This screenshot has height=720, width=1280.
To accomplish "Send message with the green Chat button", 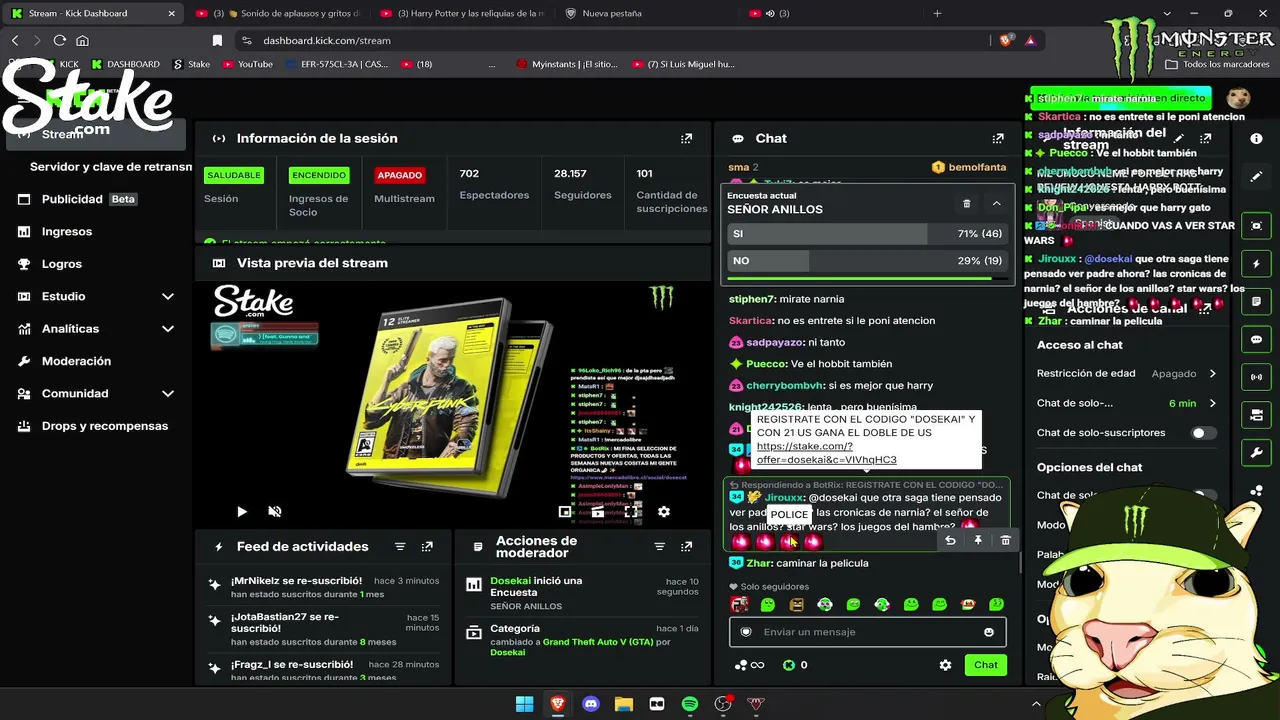I will (x=986, y=665).
